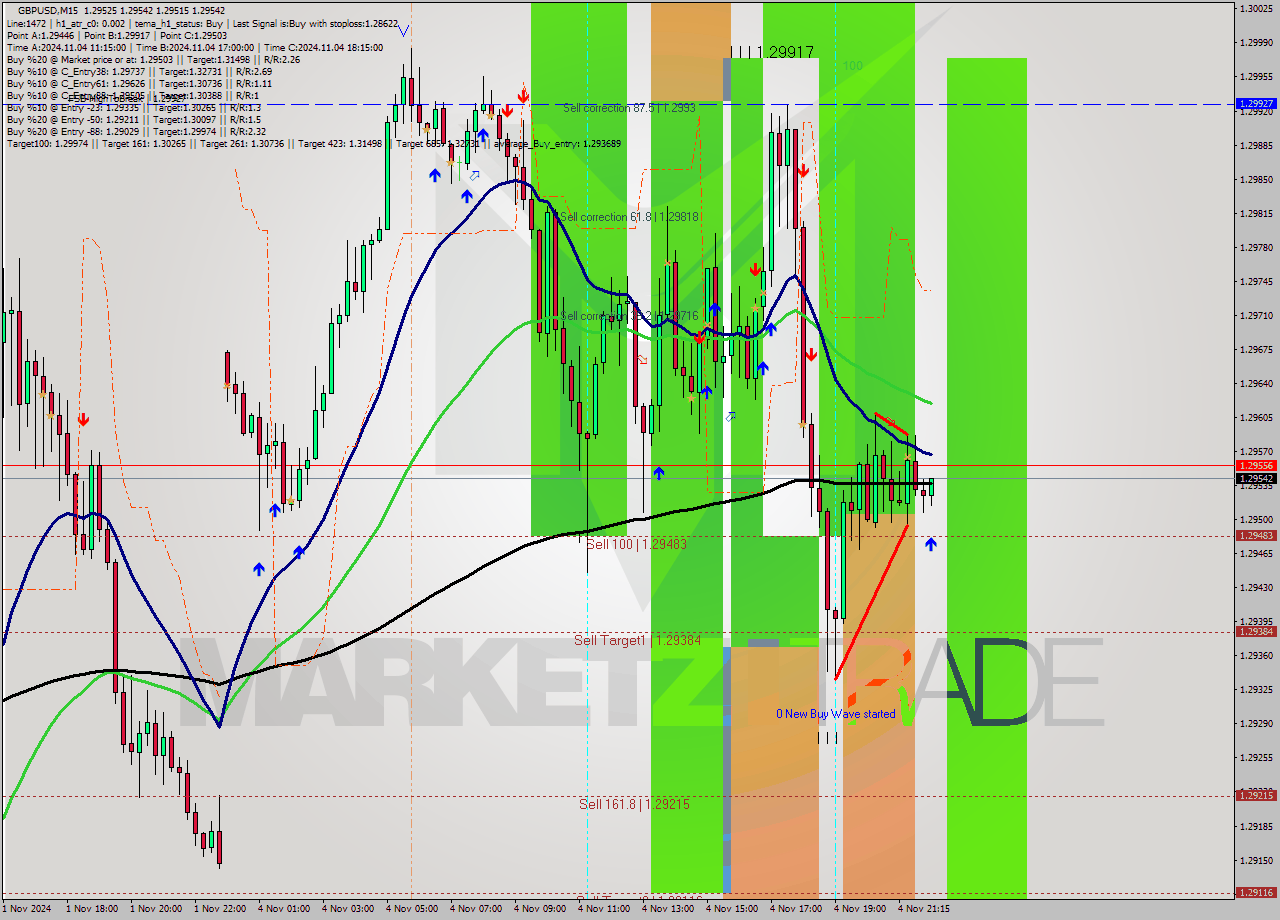Click the '1 Nov 2024' time axis label
The image size is (1280, 920).
[25, 909]
